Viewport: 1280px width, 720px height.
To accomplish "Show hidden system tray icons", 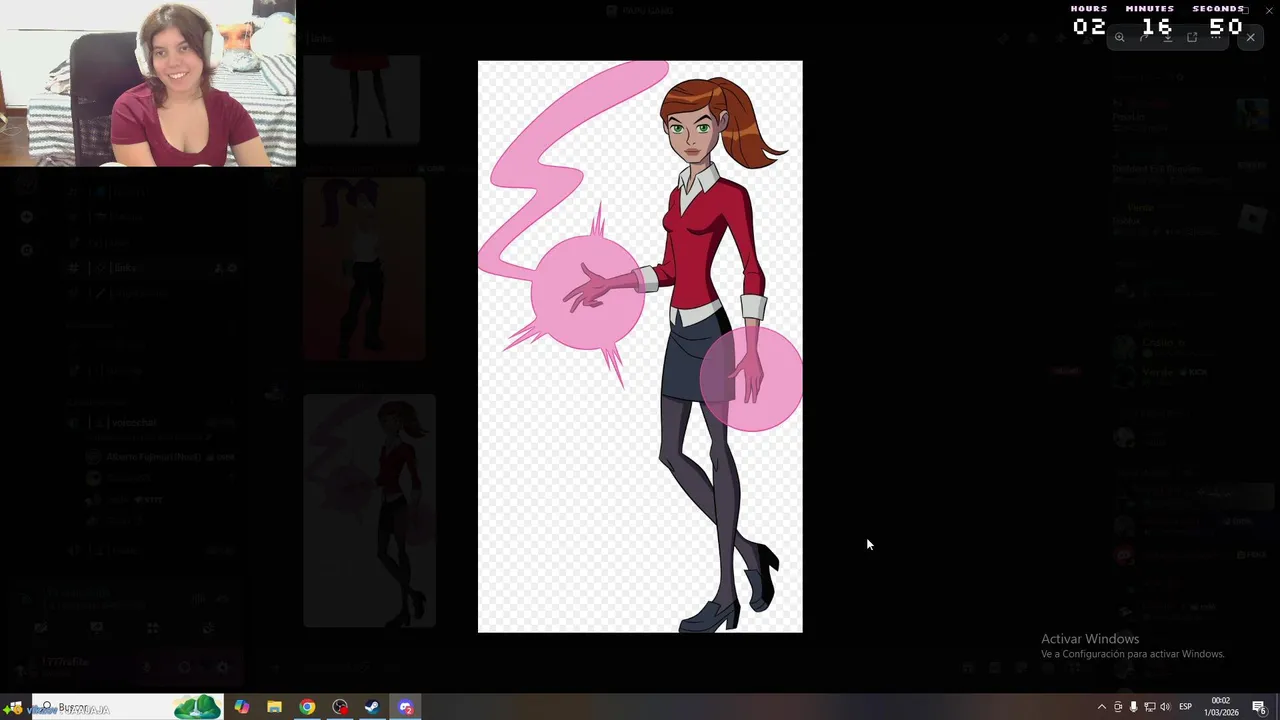I will point(1102,707).
